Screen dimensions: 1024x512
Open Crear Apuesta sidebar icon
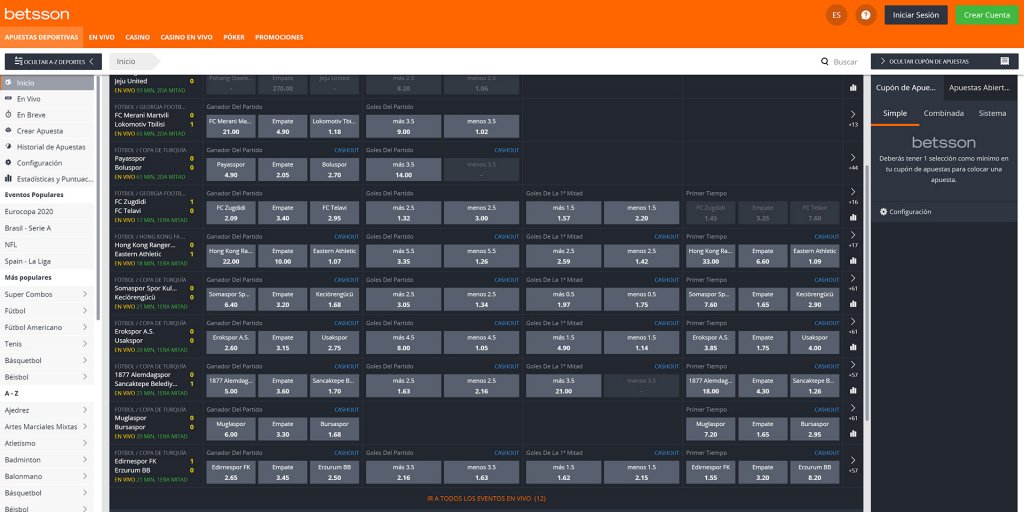[8, 131]
